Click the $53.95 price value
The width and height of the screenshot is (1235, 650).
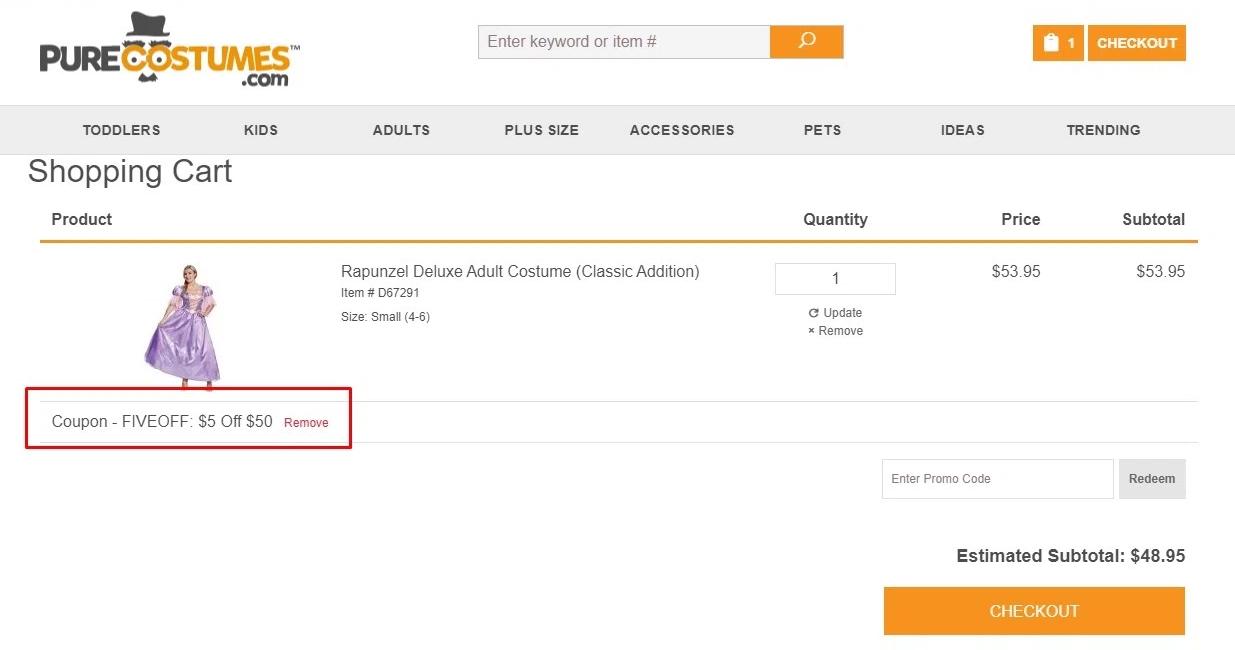(x=1016, y=271)
